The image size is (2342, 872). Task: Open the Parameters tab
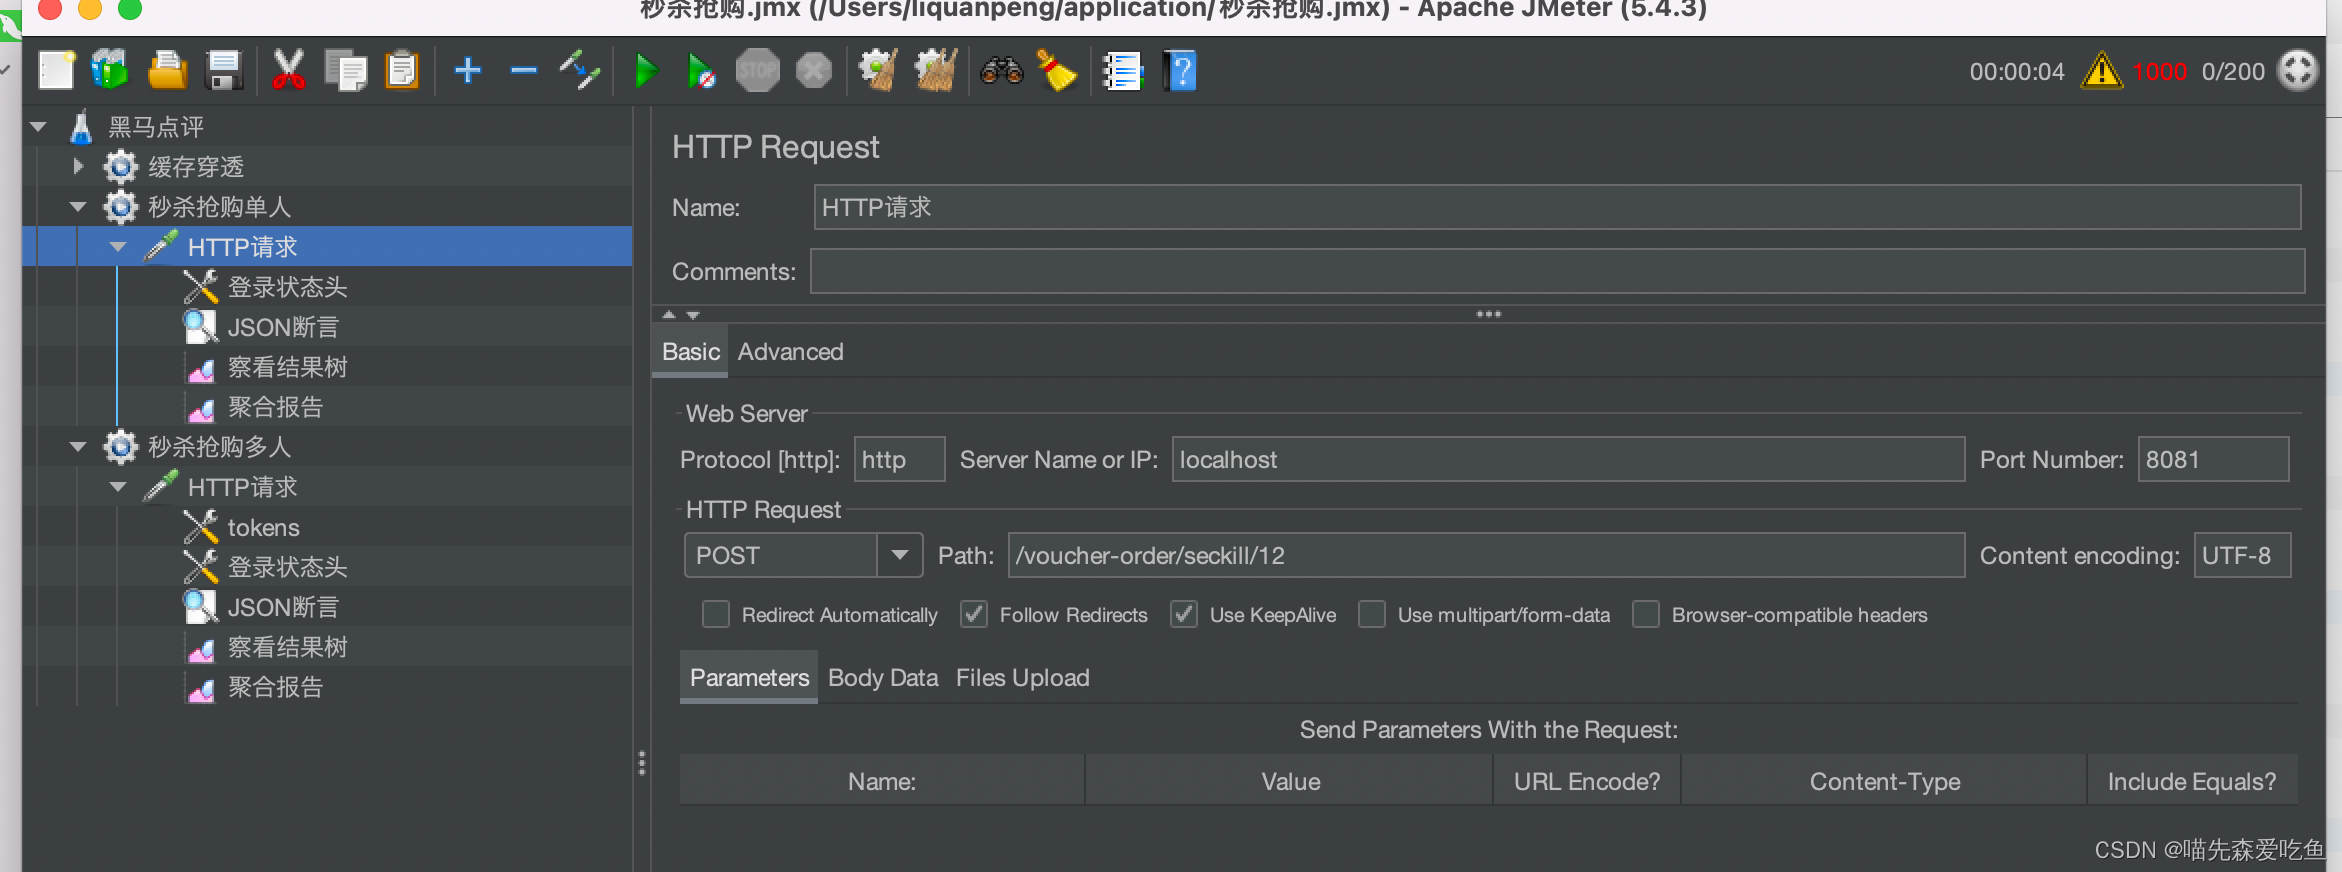click(749, 678)
